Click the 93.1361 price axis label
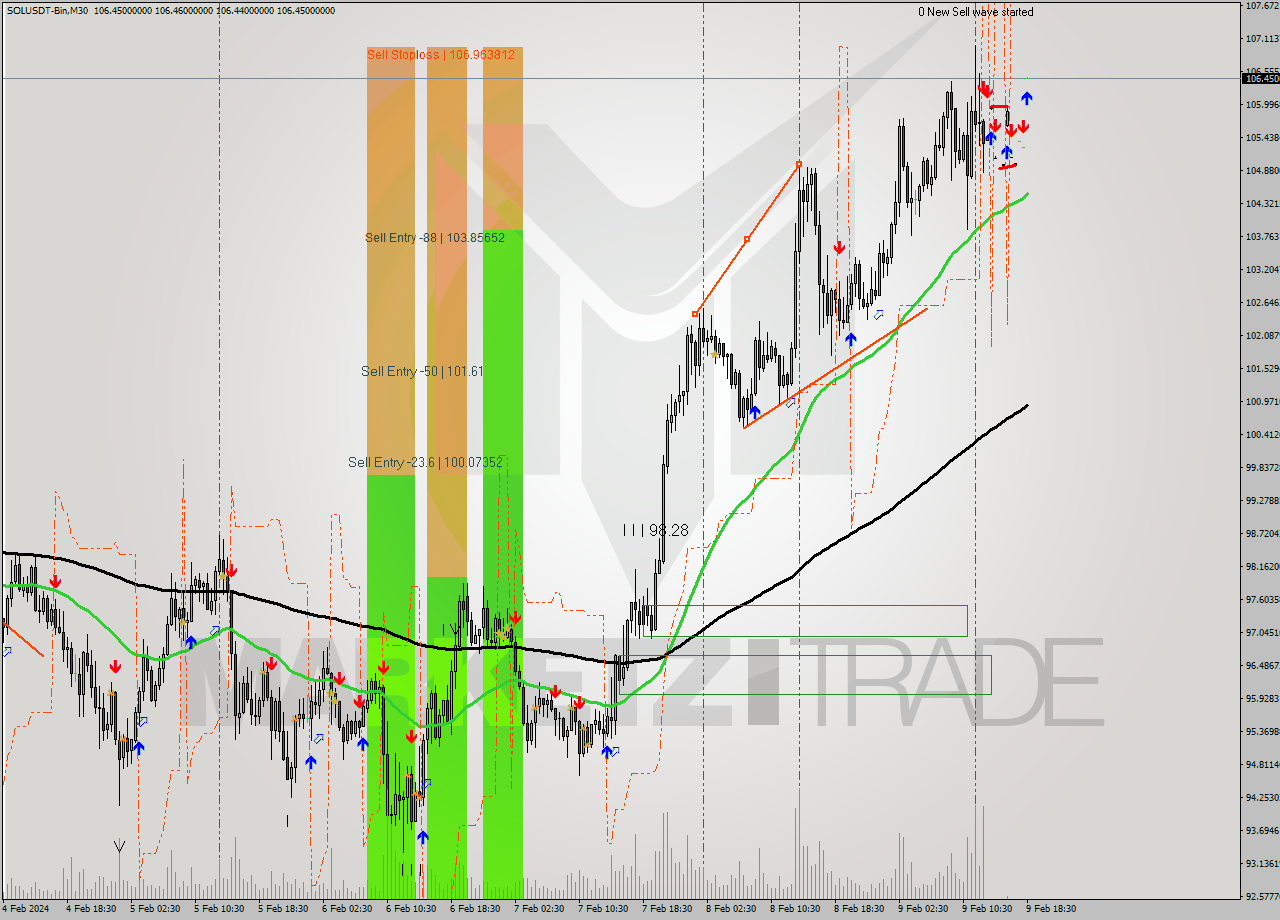This screenshot has width=1280, height=920. 1262,864
